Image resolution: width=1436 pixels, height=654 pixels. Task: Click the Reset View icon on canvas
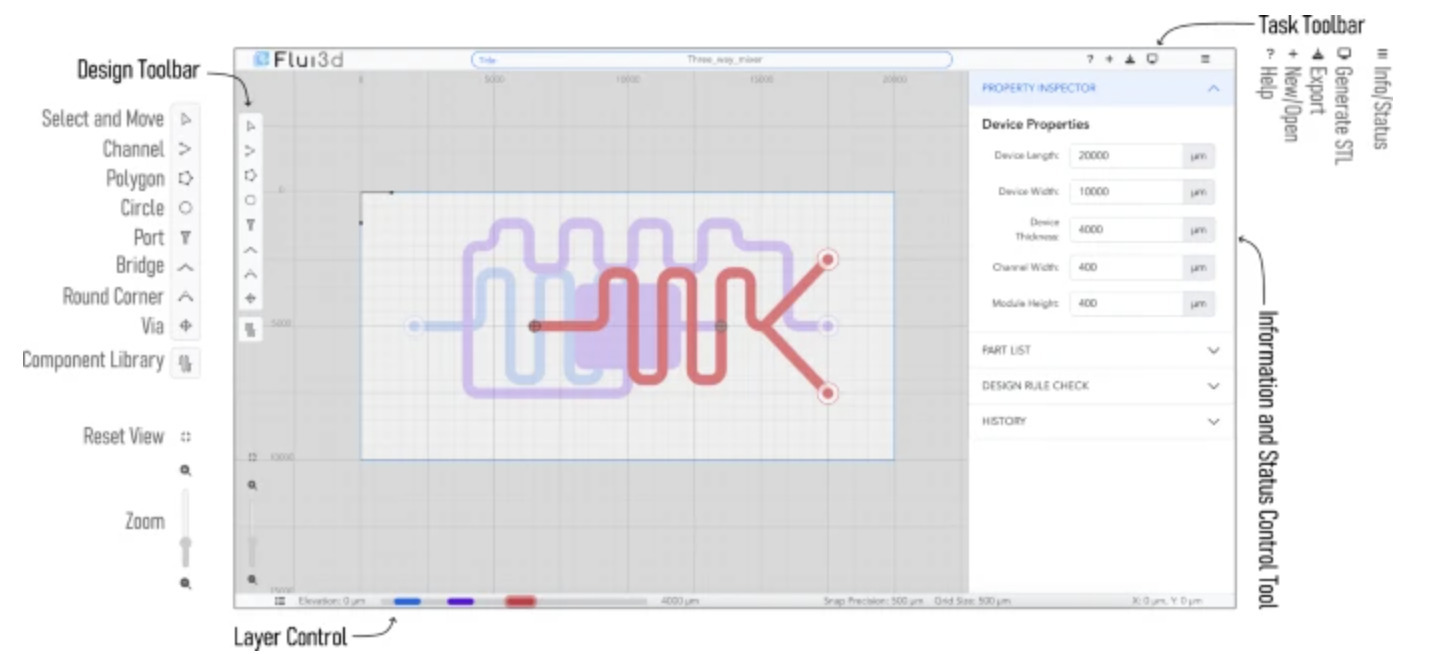(x=252, y=457)
